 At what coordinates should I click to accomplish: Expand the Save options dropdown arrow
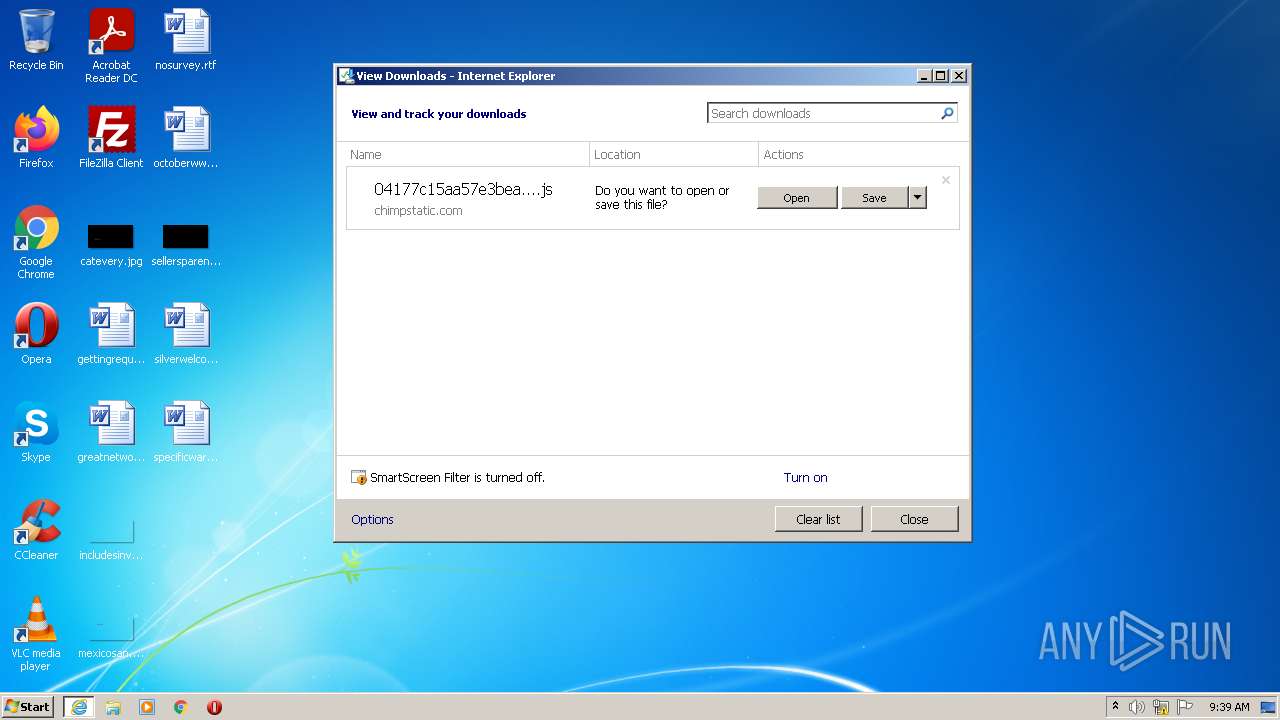[x=917, y=198]
